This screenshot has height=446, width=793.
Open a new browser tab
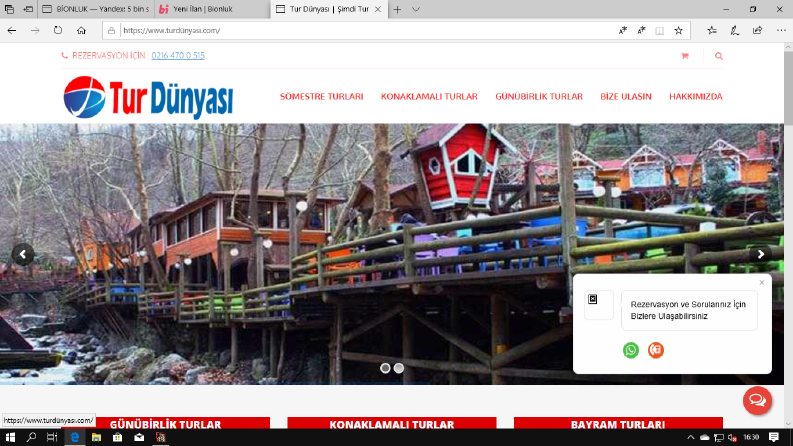[x=398, y=9]
